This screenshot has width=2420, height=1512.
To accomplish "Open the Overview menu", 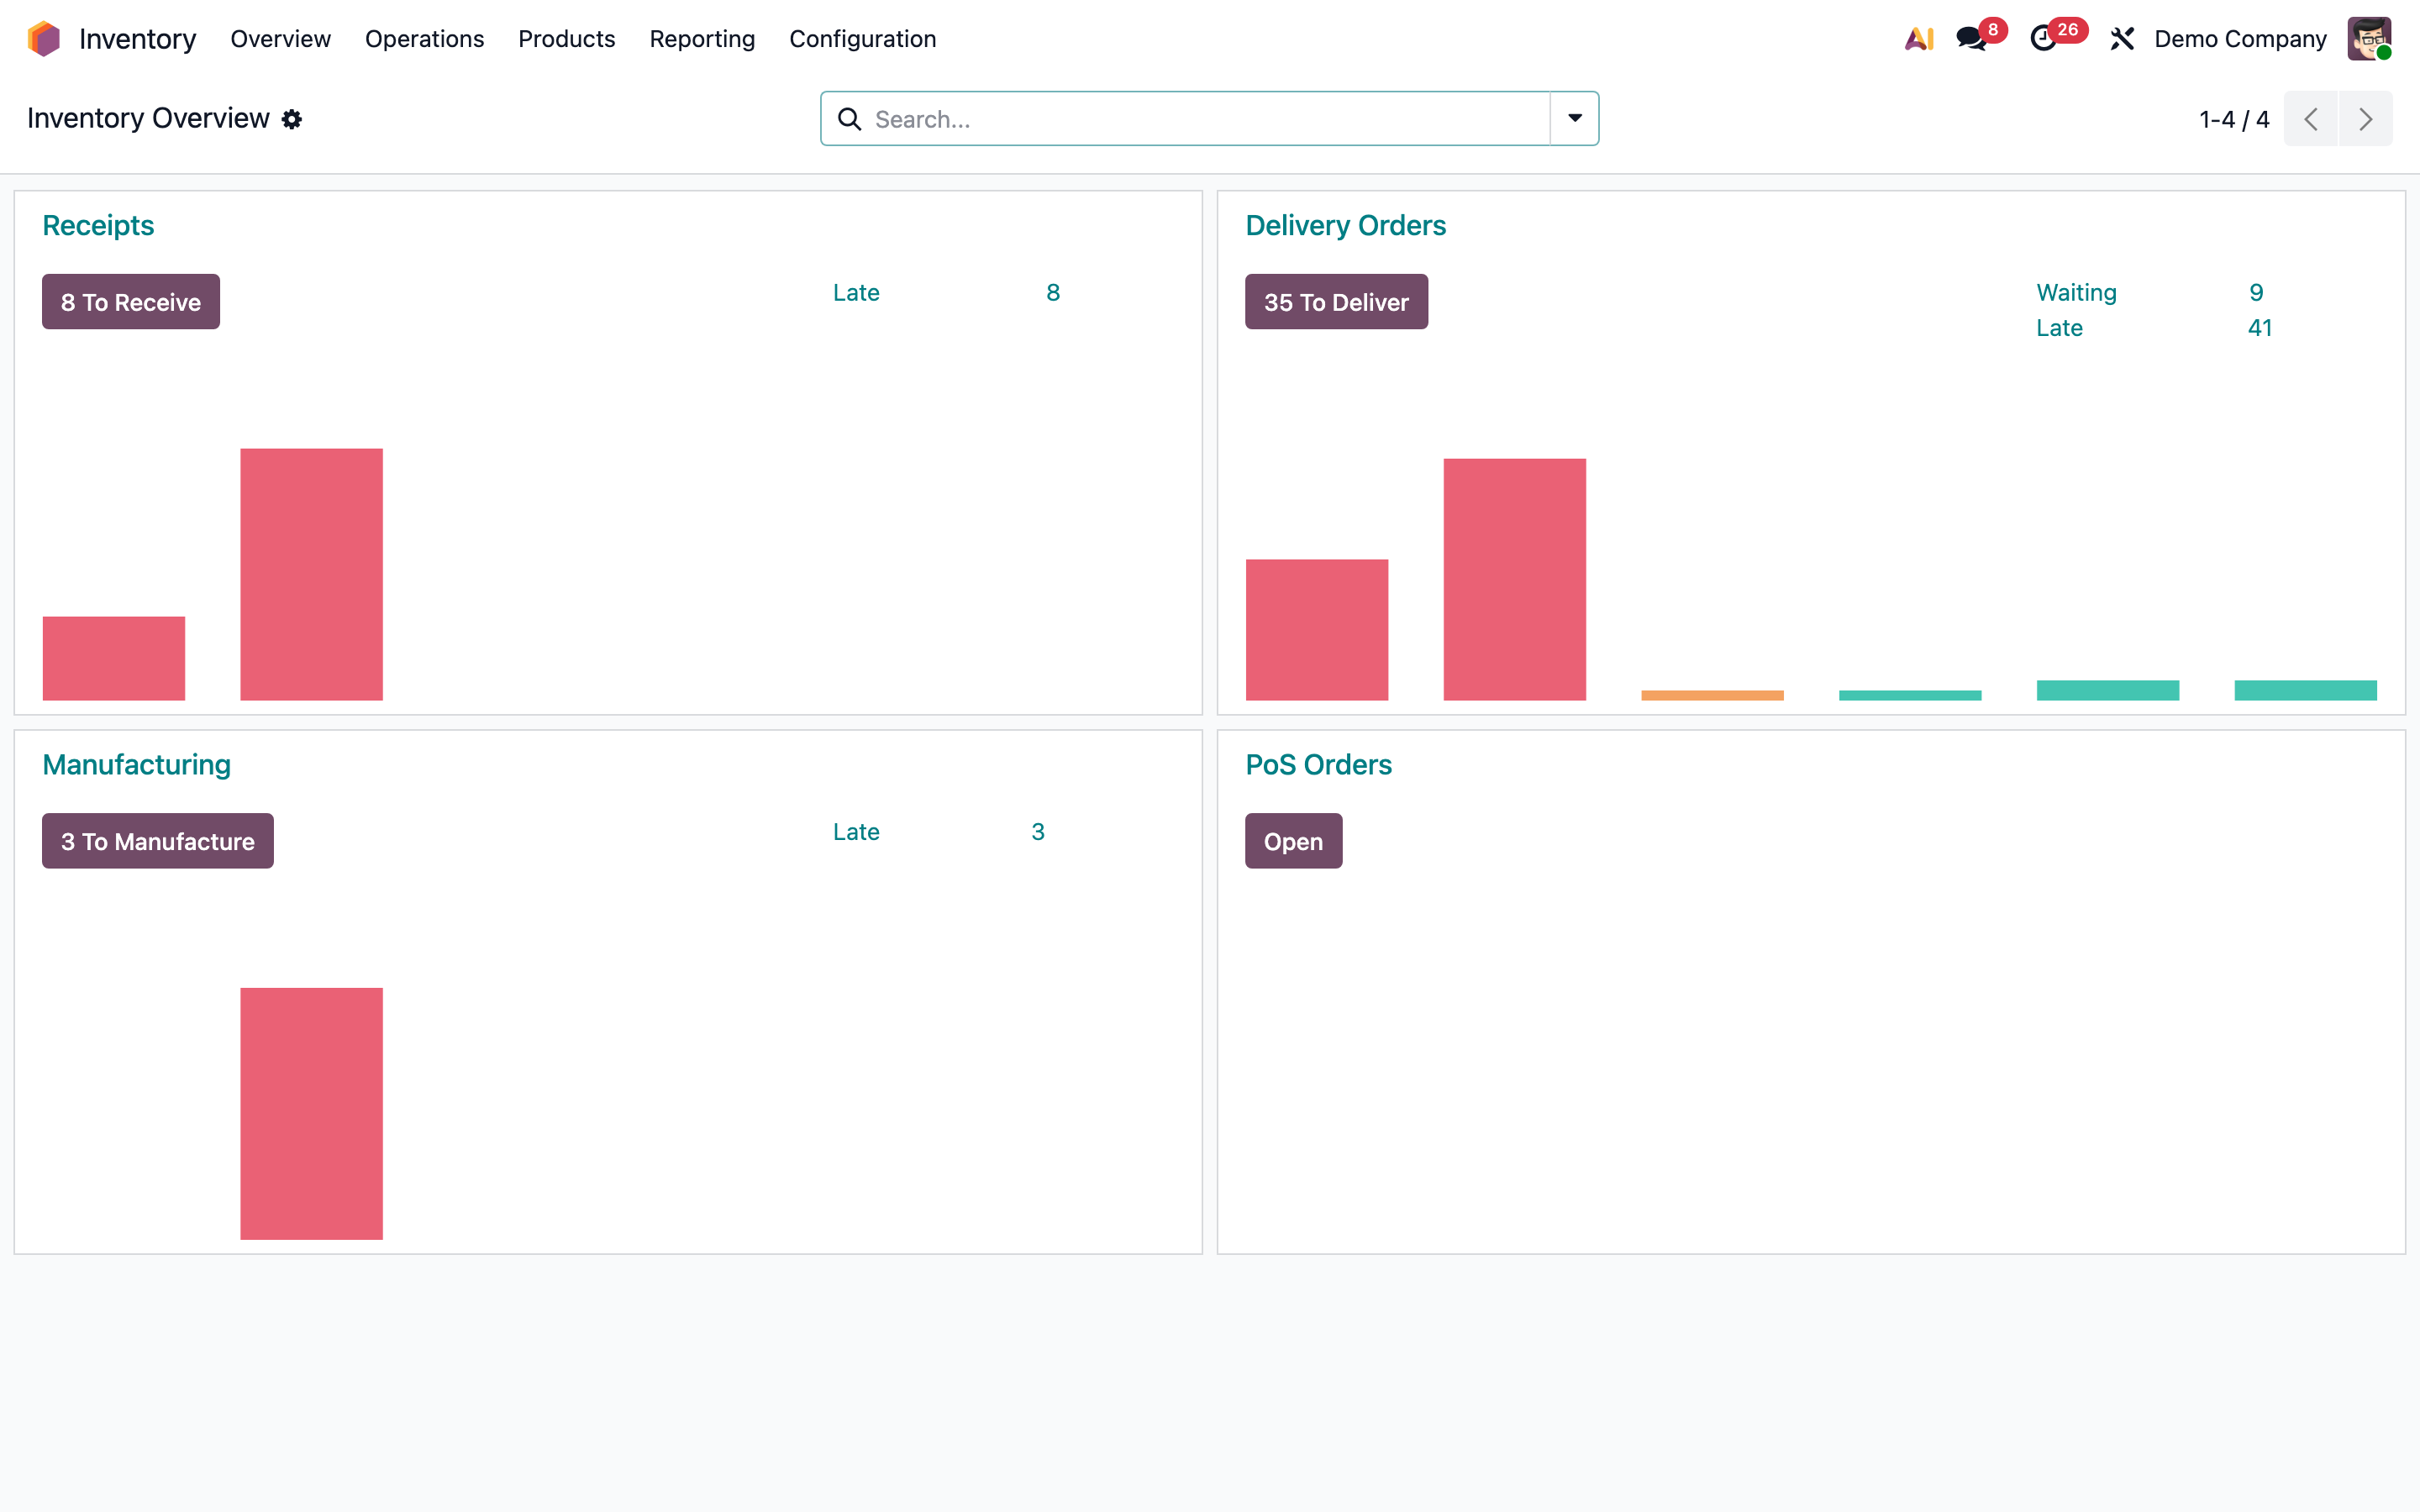I will [x=280, y=39].
